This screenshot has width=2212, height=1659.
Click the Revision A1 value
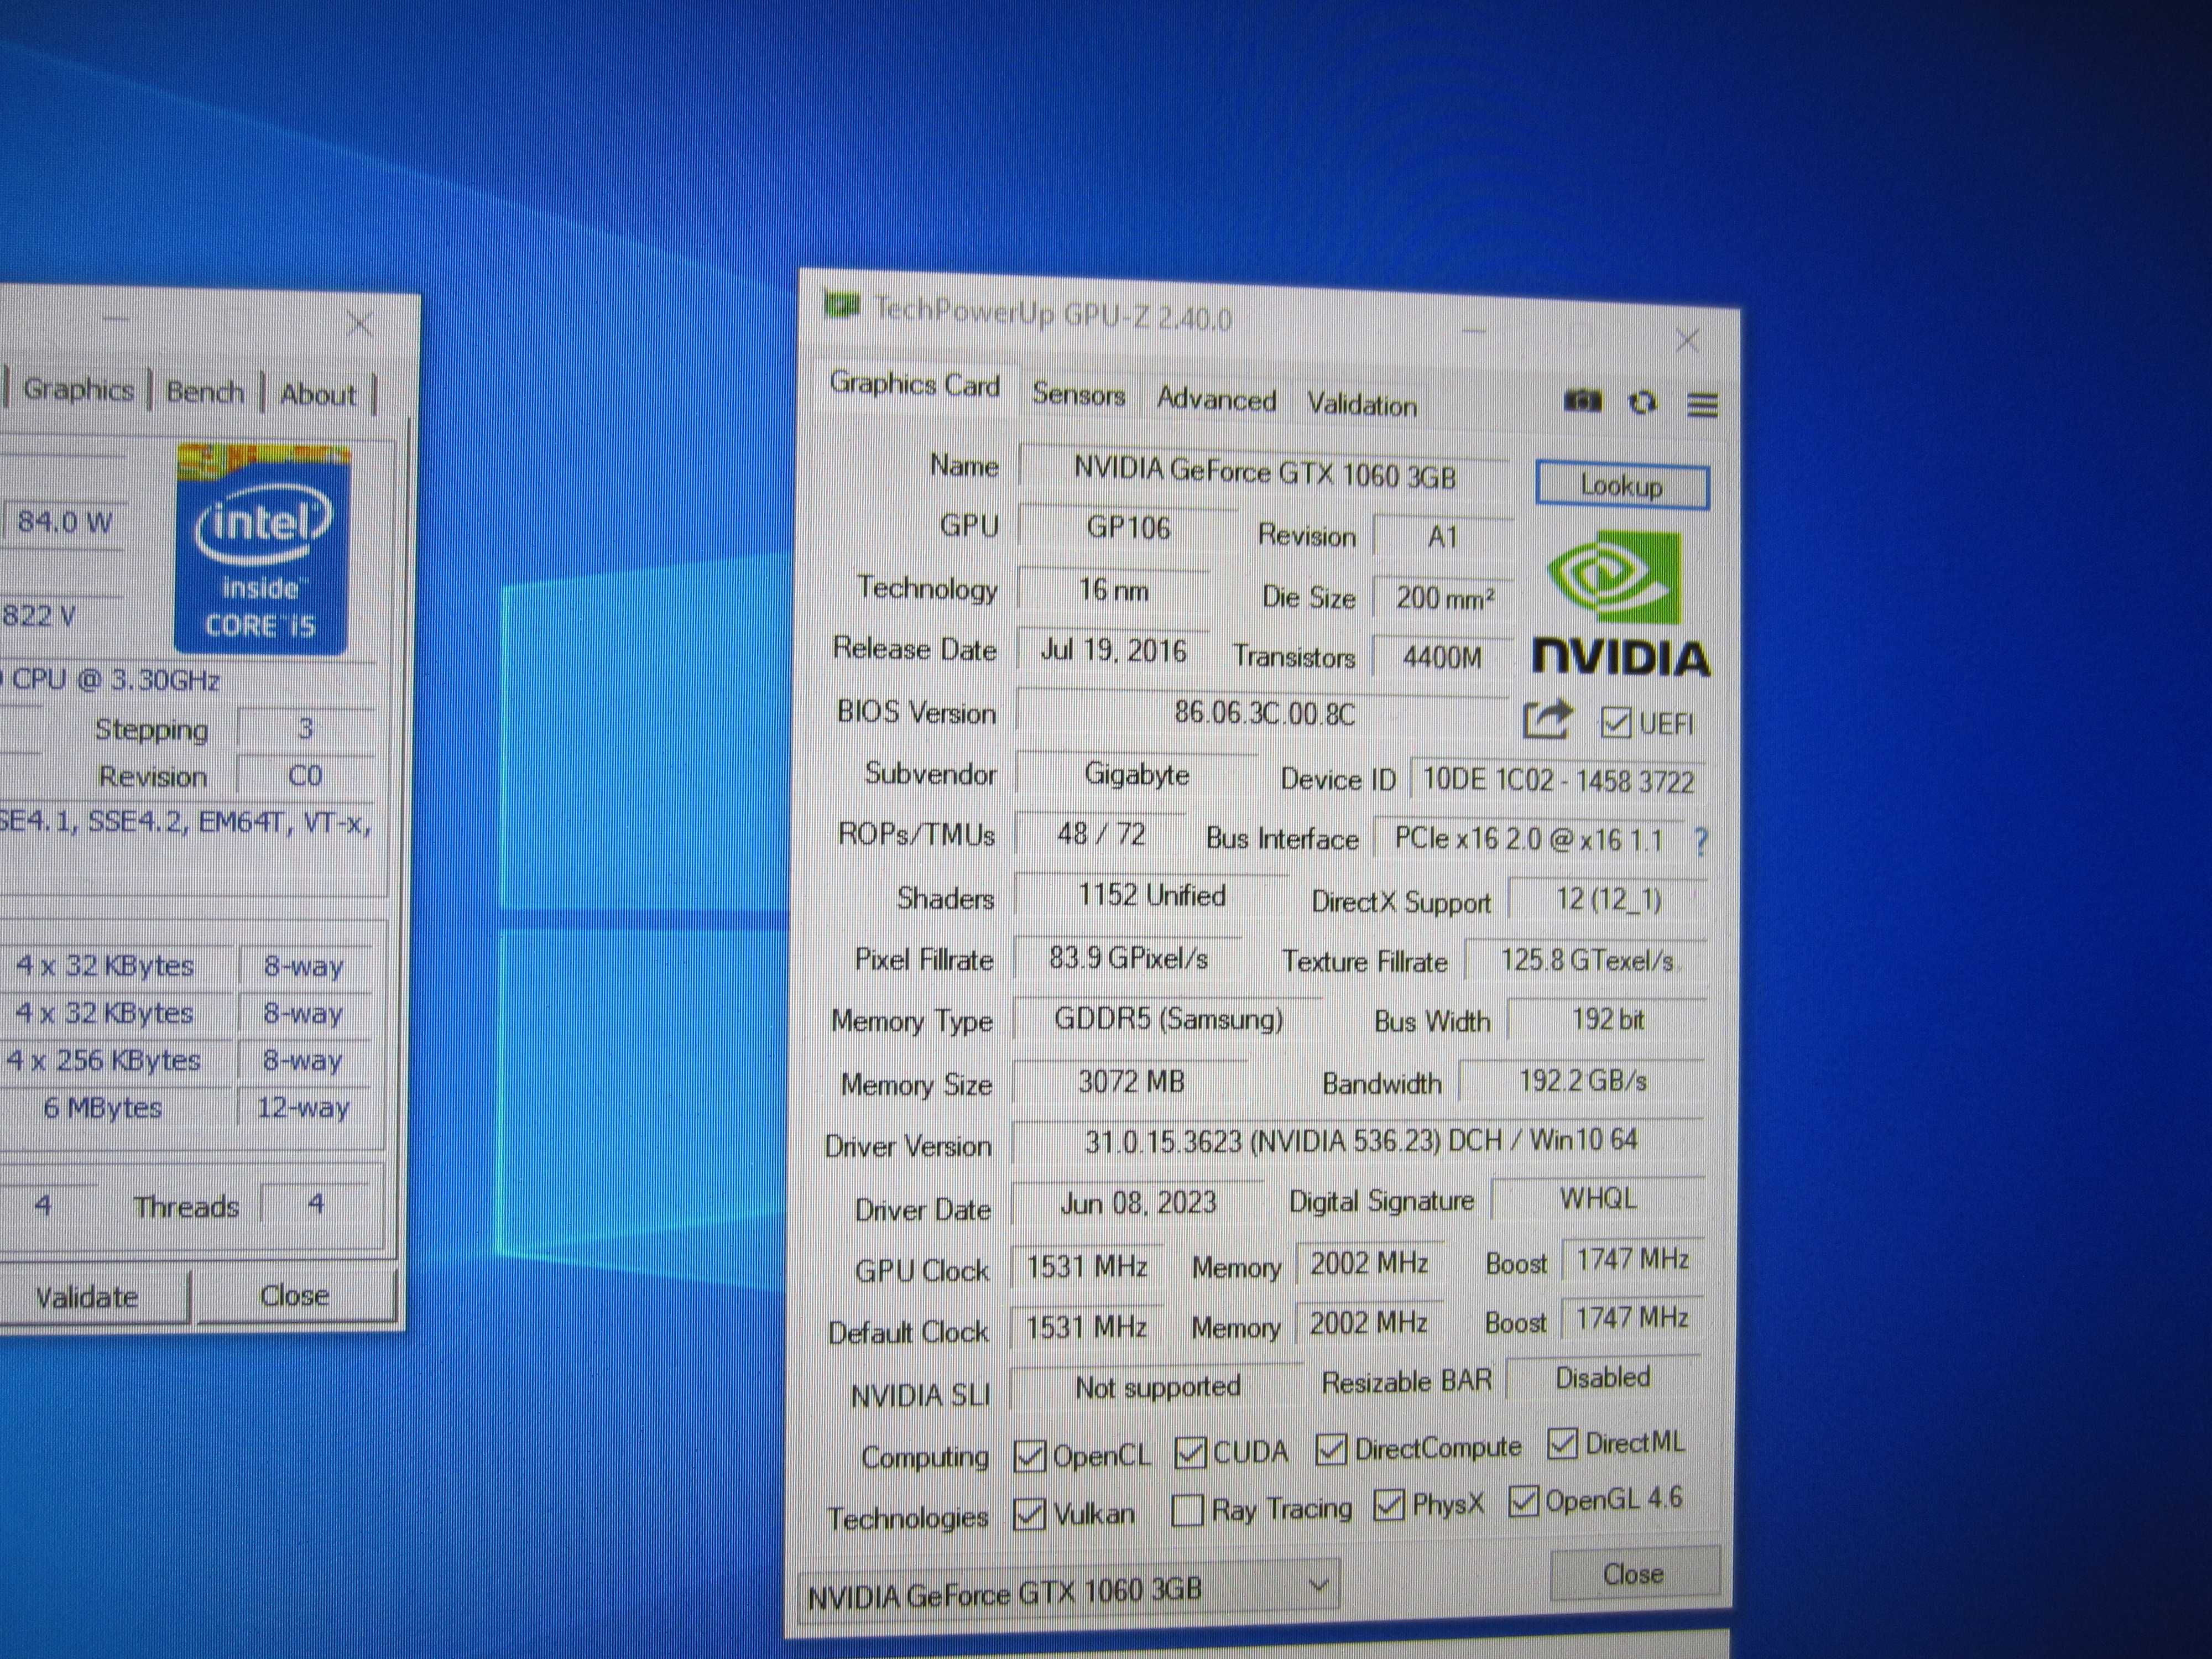click(x=1443, y=537)
